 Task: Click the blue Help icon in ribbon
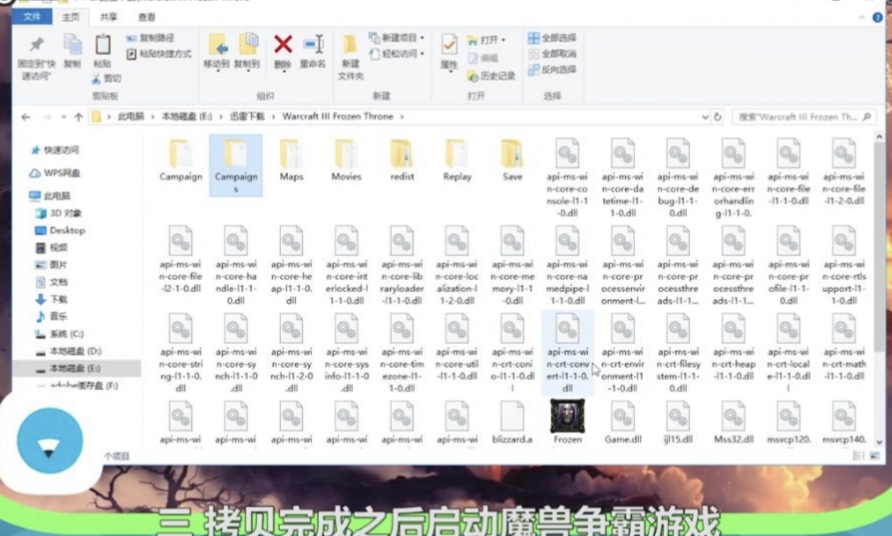tap(877, 18)
